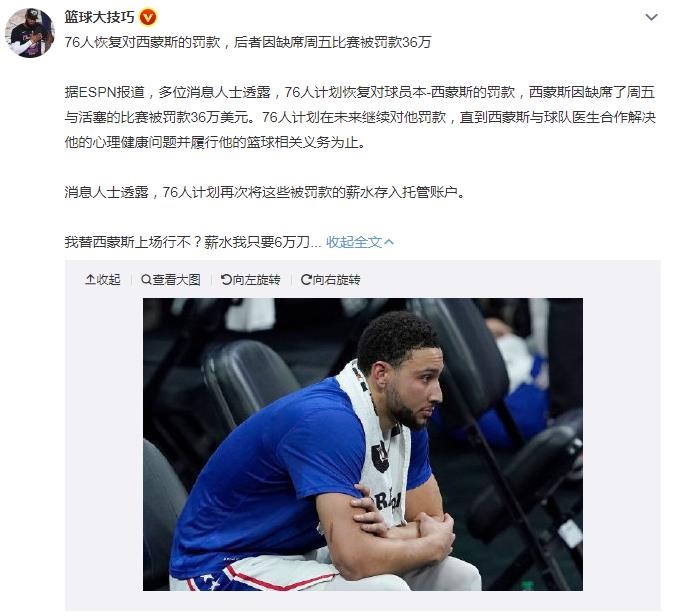This screenshot has height=616, width=675.
Task: Click the paragraph starting 据ESPN报道
Action: tap(360, 117)
